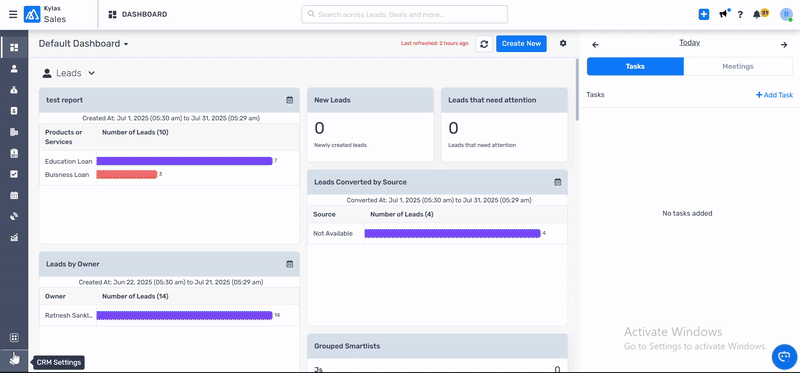
Task: Click Number of Leads (14) header
Action: 135,296
